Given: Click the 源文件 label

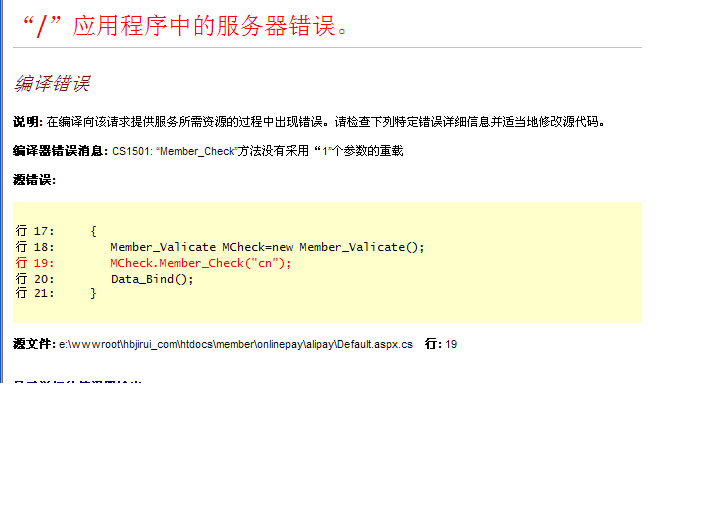Looking at the screenshot, I should [34, 344].
